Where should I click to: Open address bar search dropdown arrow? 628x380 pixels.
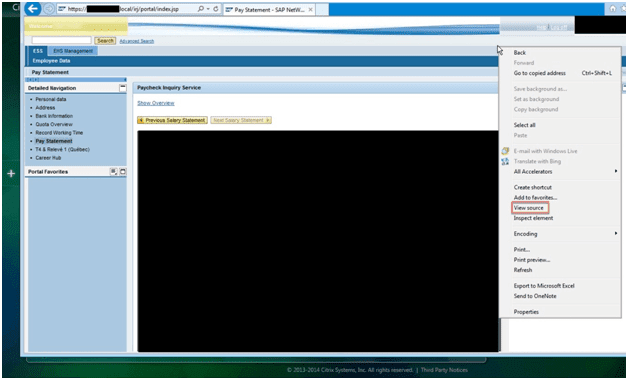click(x=208, y=8)
